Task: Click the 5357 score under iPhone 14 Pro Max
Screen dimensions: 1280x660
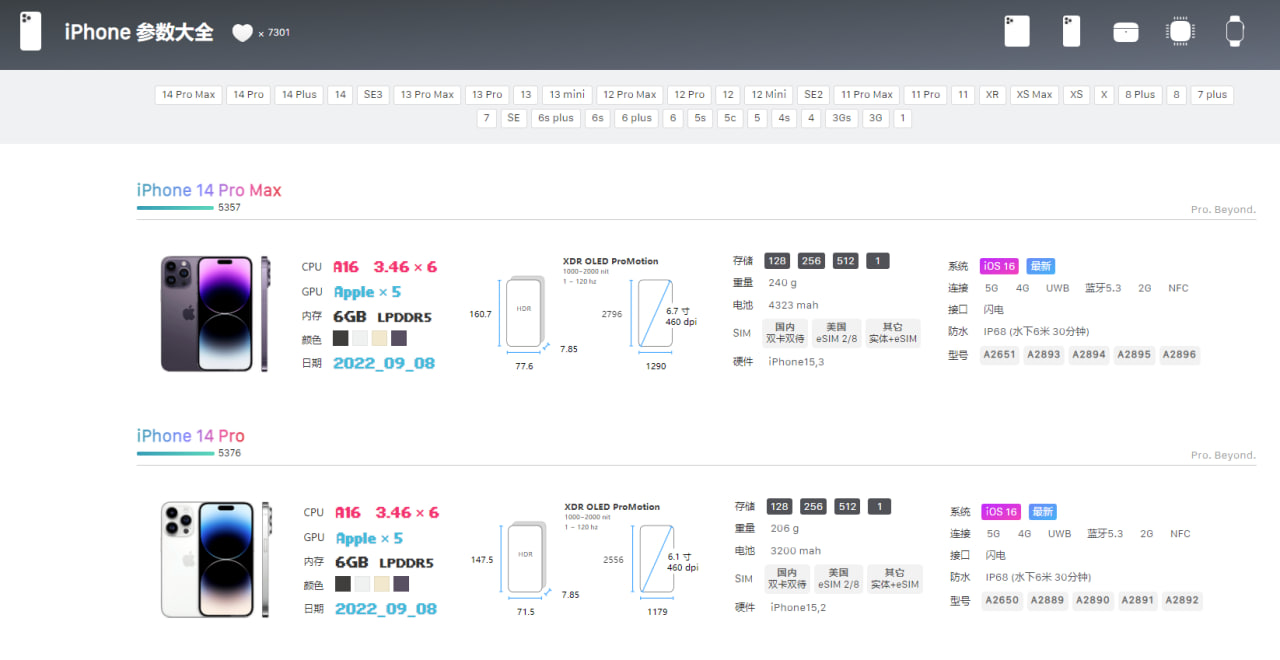Action: (229, 207)
